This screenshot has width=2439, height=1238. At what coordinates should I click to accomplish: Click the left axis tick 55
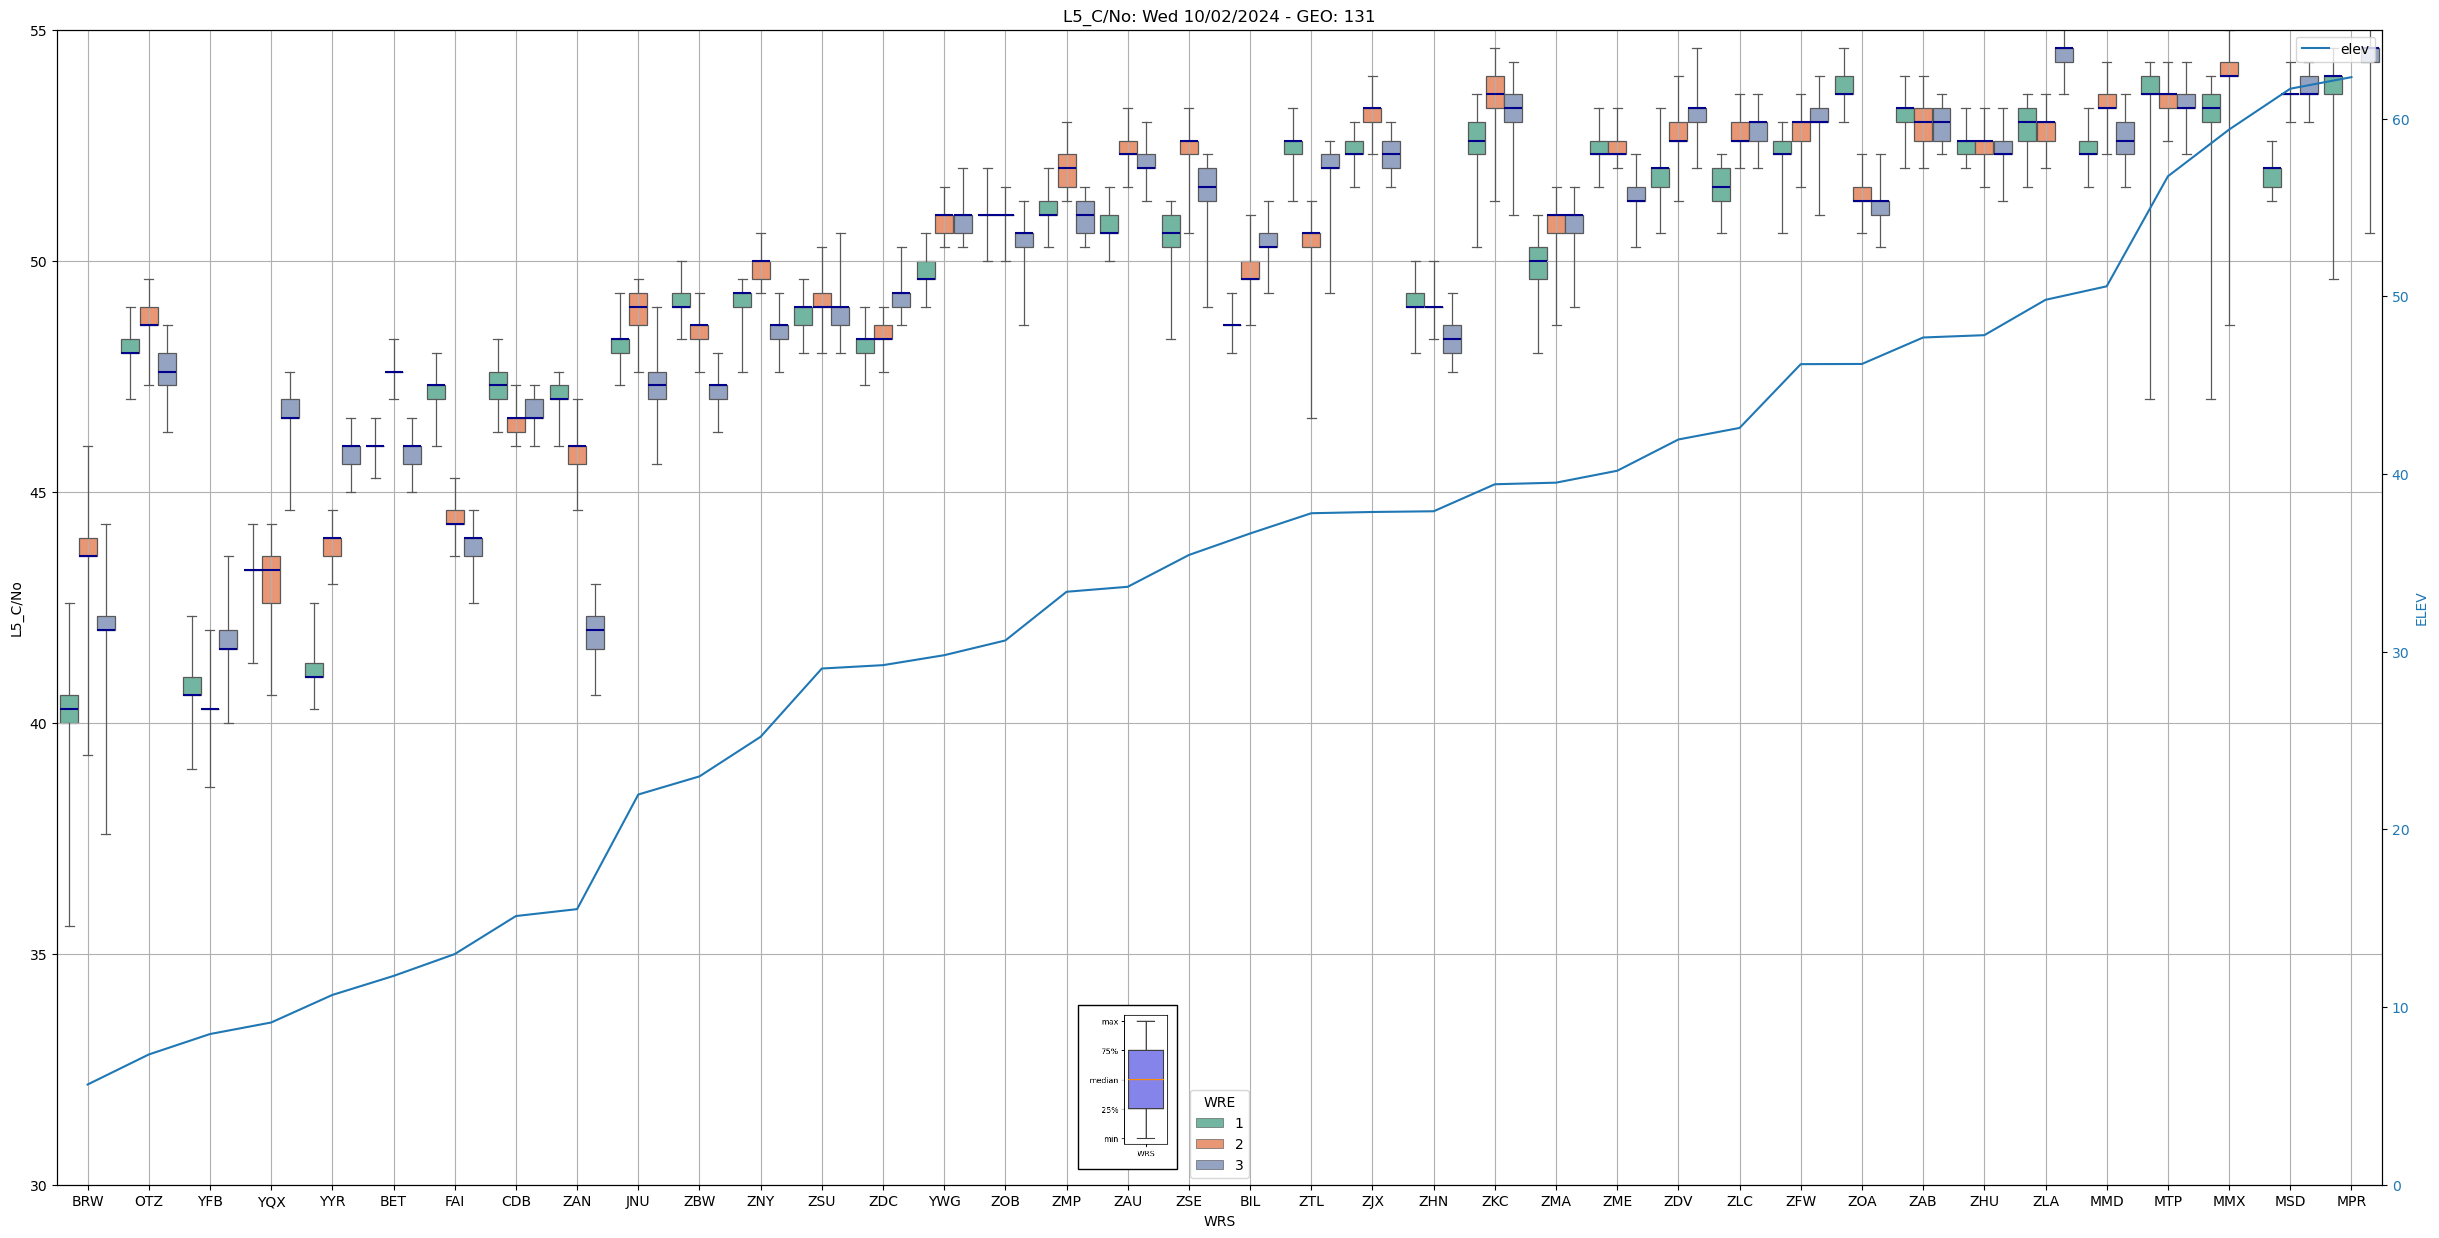coord(38,30)
